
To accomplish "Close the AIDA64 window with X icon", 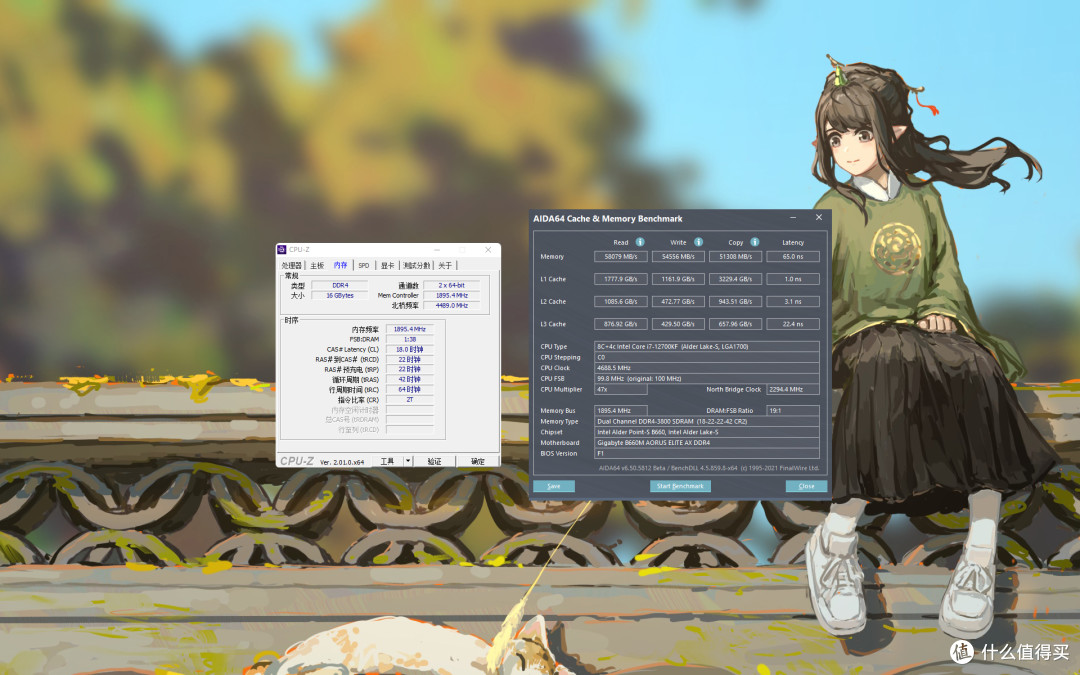I will pyautogui.click(x=819, y=218).
